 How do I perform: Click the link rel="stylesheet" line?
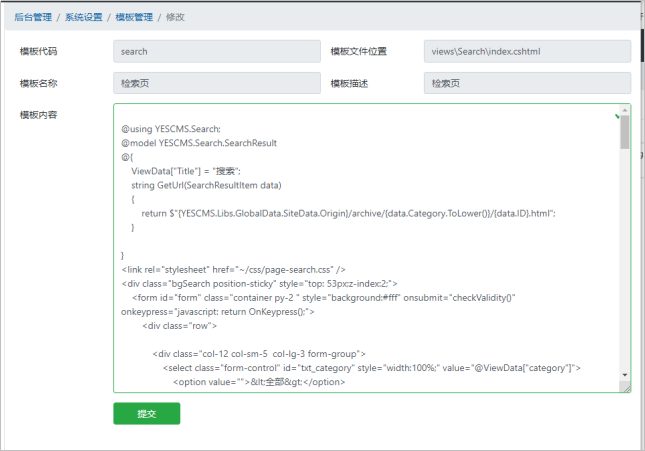coord(233,270)
